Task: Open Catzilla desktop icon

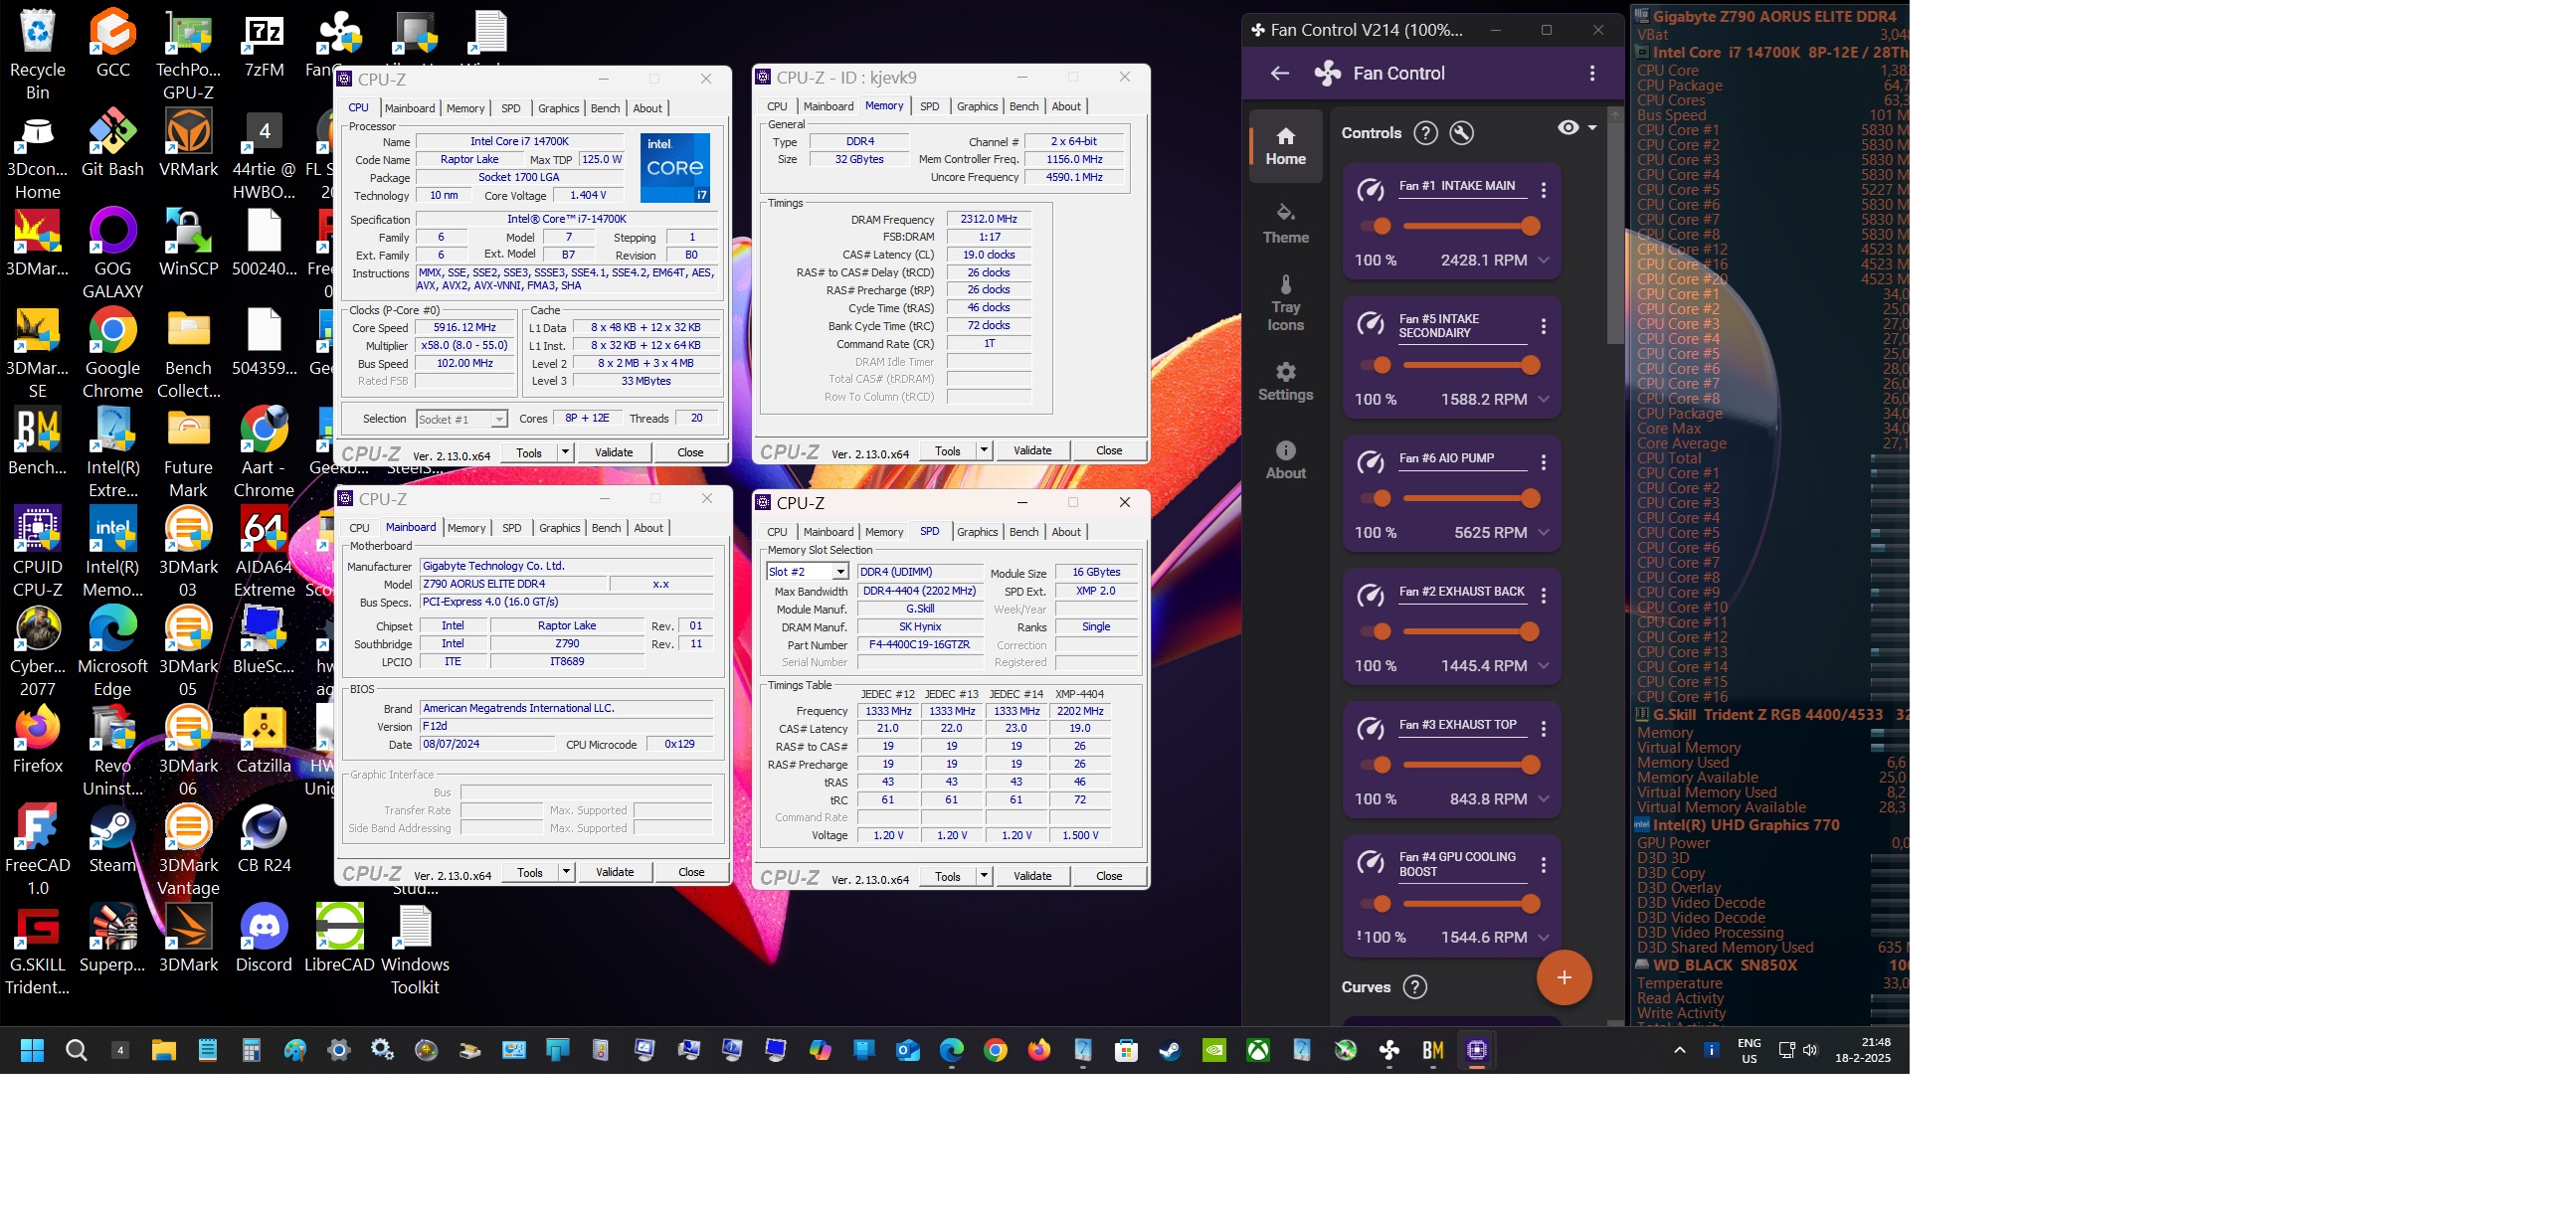Action: tap(264, 740)
